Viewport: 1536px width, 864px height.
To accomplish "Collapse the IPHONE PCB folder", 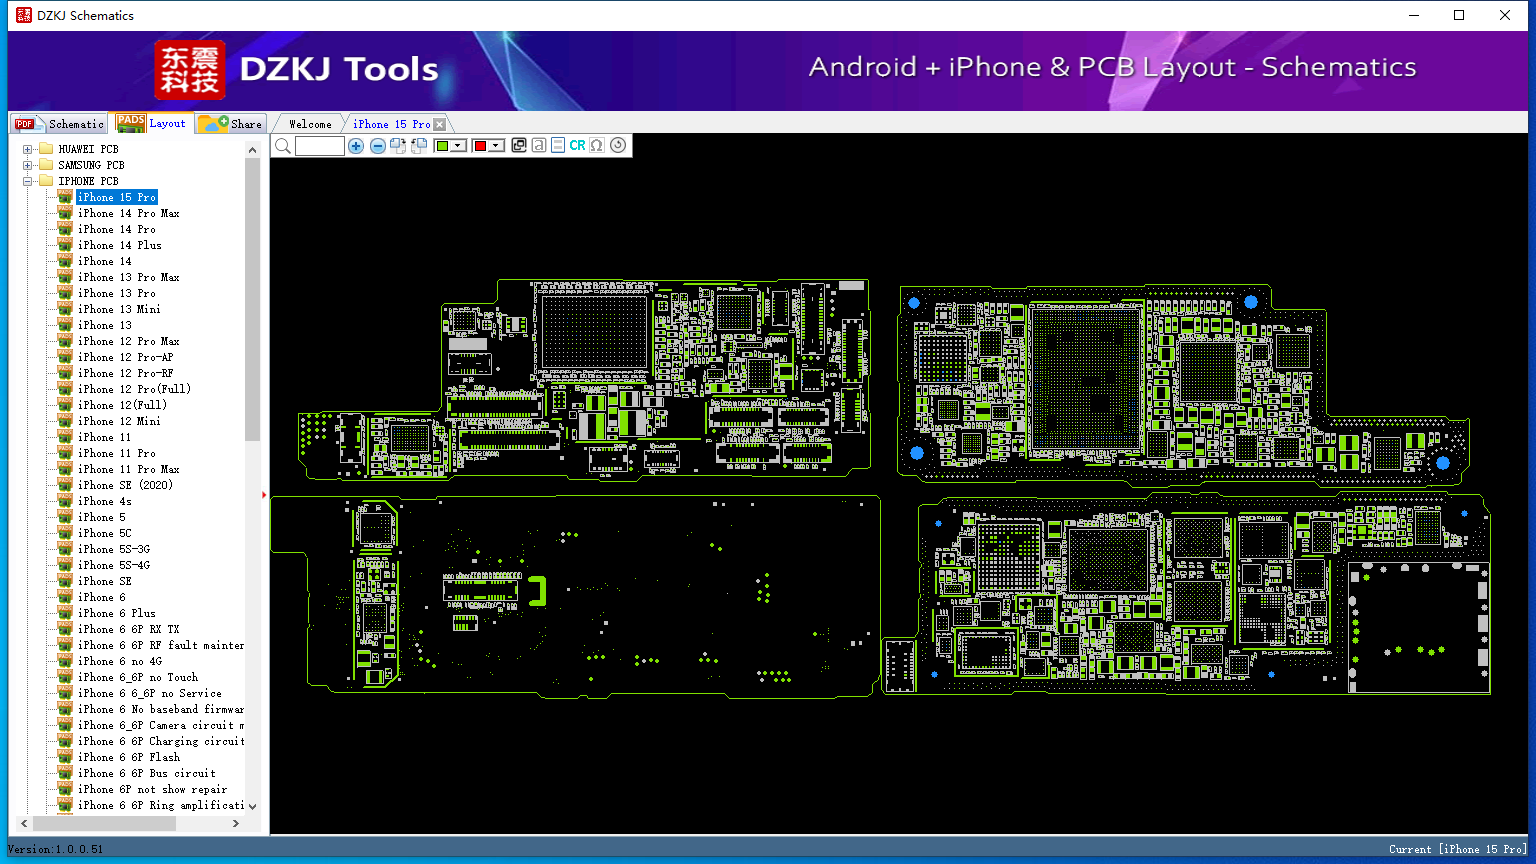I will tap(26, 180).
